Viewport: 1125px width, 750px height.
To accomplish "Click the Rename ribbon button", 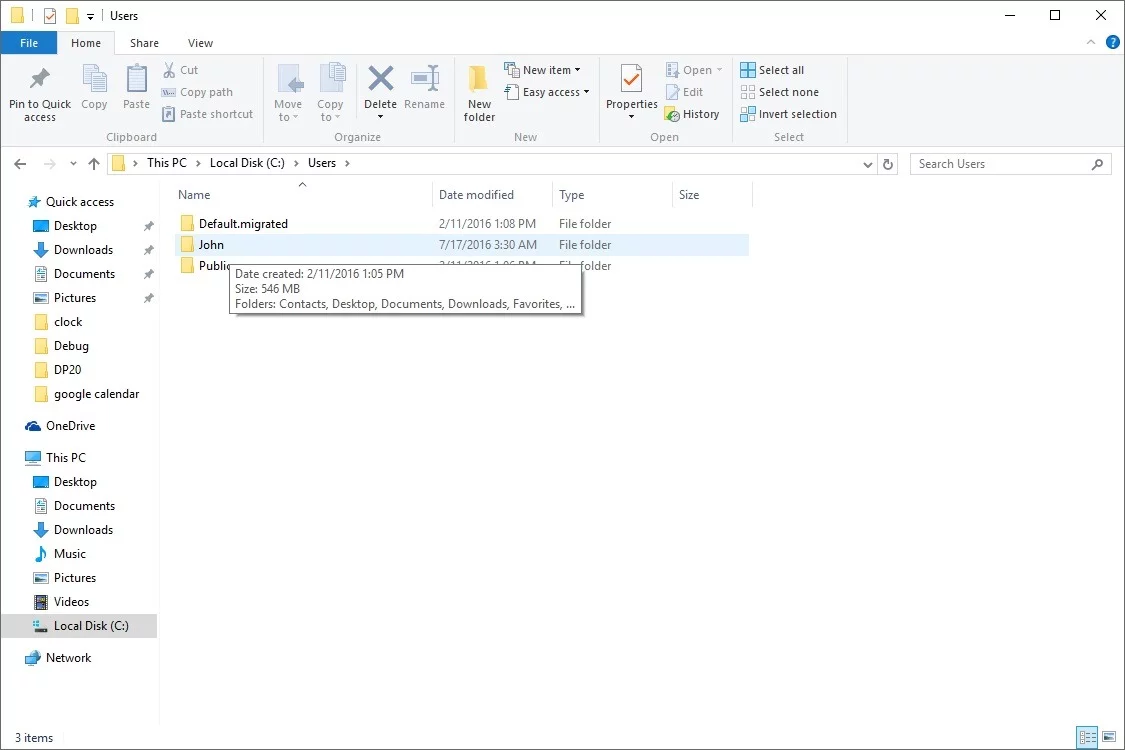I will point(424,88).
